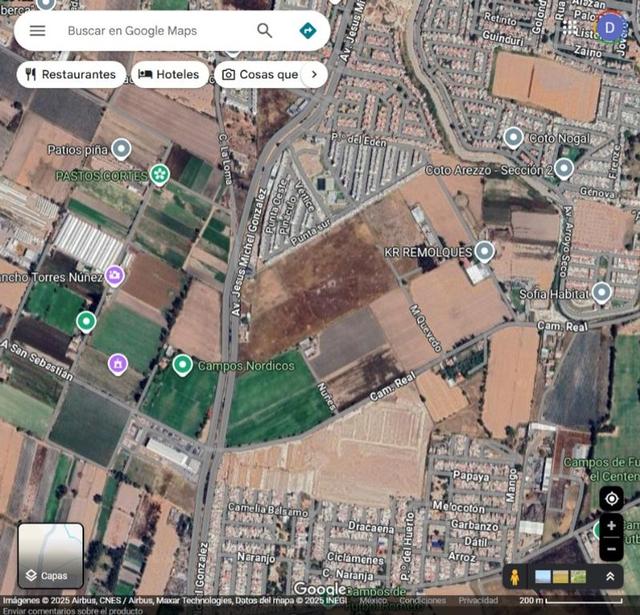Click the search magnifier icon
The width and height of the screenshot is (640, 615).
[x=264, y=31]
